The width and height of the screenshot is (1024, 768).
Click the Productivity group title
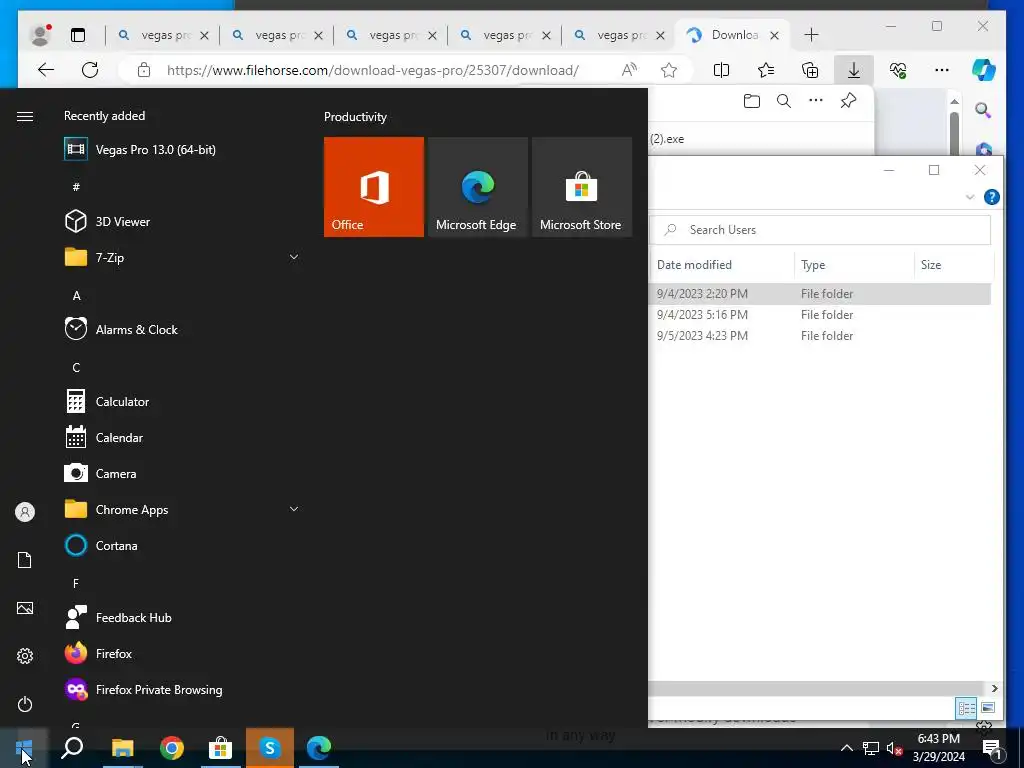tap(355, 117)
